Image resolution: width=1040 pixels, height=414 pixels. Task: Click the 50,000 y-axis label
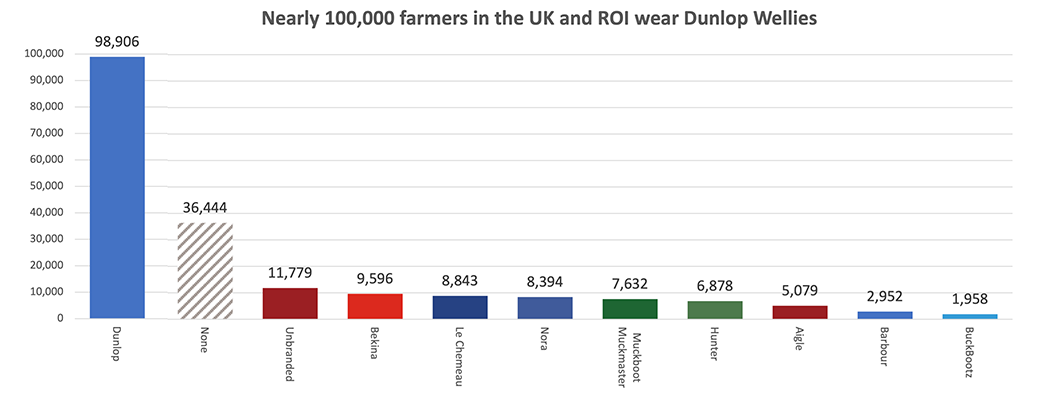click(x=45, y=186)
